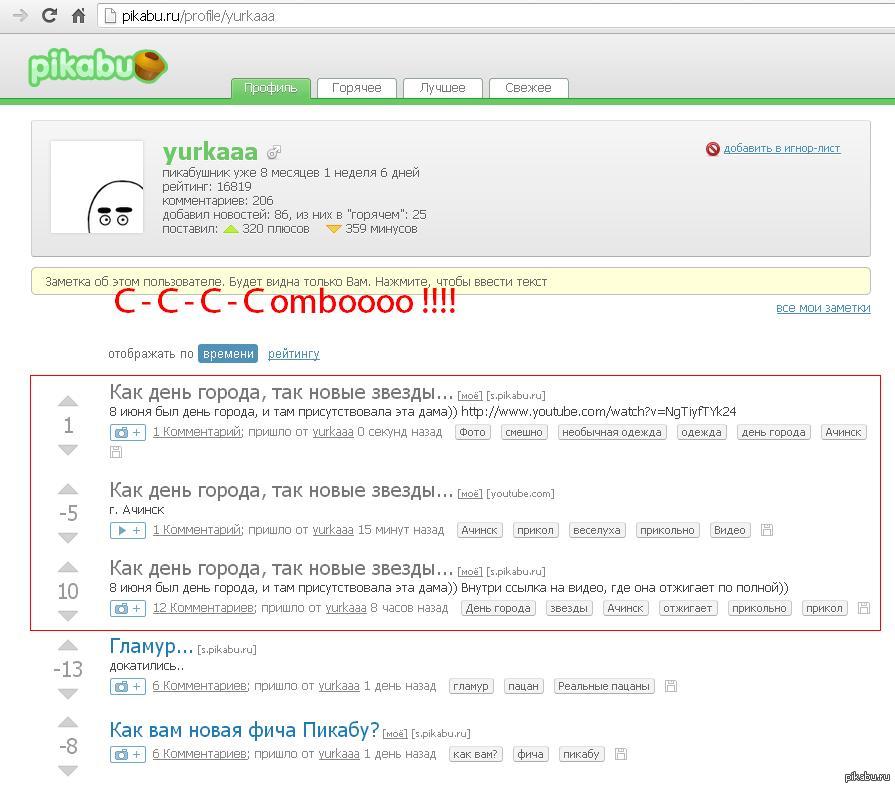Viewport: 895px width, 788px height.
Task: Upvote the post rated 10
Action: [68, 568]
